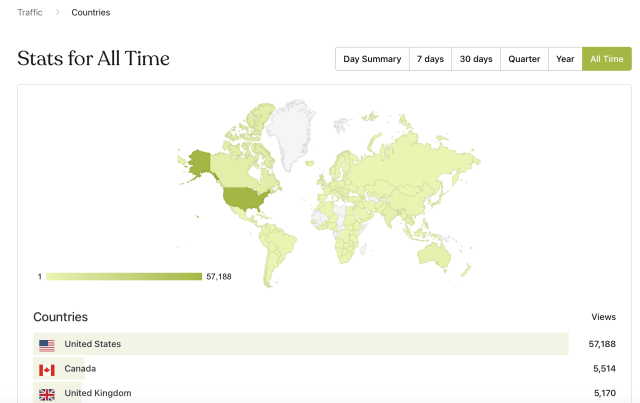This screenshot has width=640, height=403.
Task: Choose the Quarter time range
Action: 524,59
